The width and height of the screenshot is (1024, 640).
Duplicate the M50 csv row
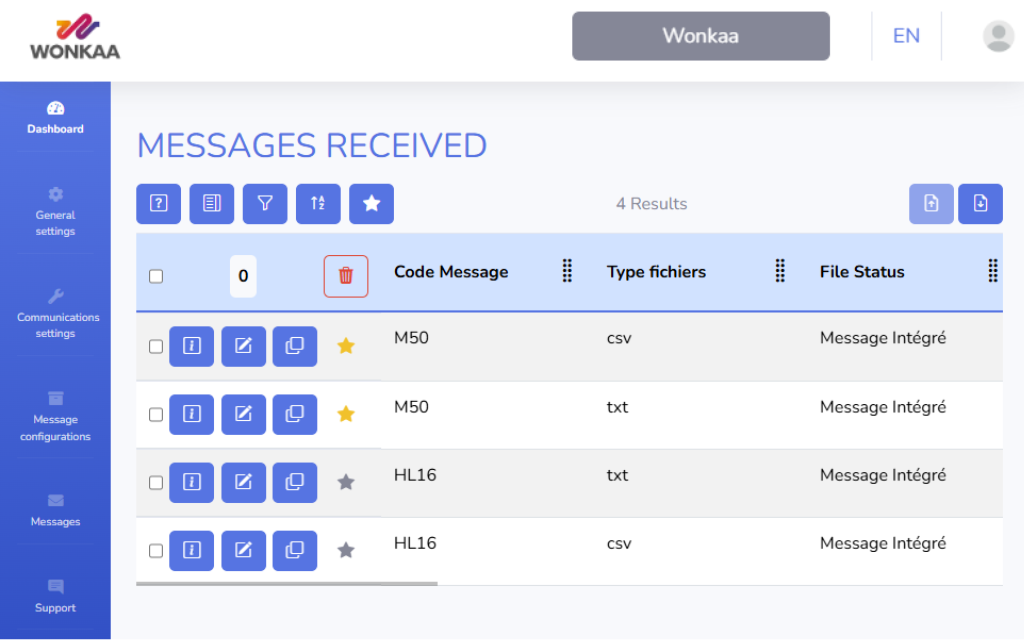[295, 346]
